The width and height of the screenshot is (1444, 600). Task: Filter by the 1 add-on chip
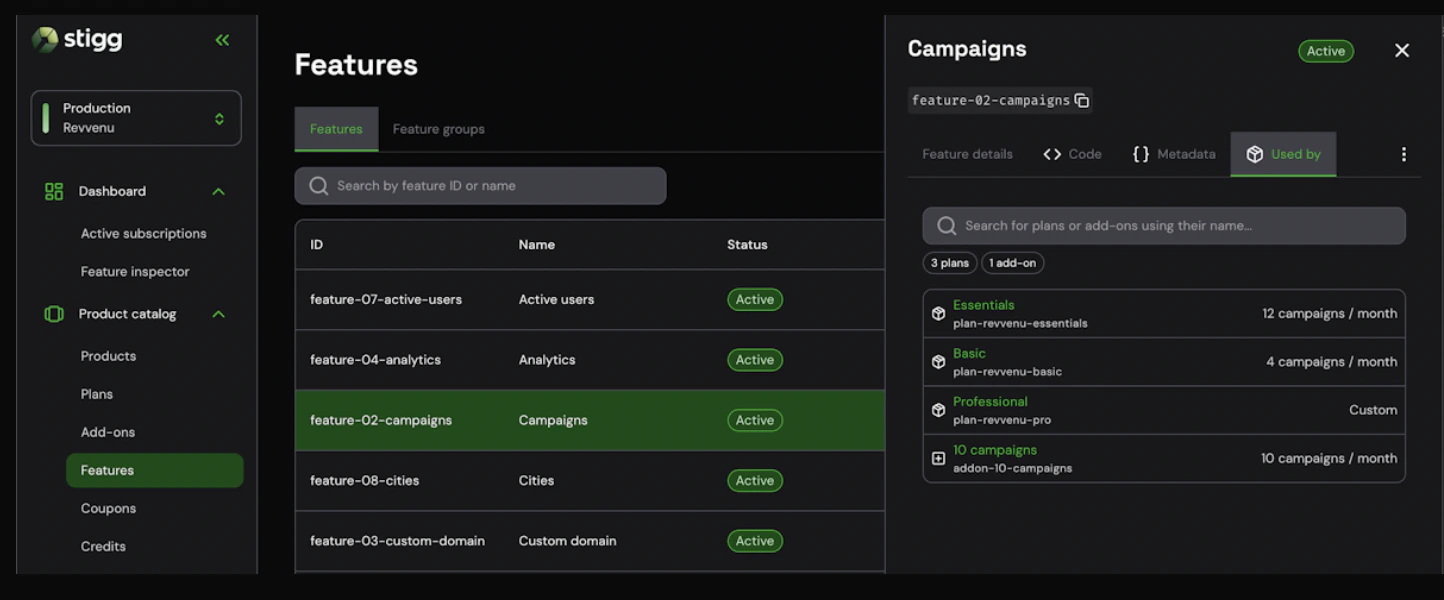[x=1013, y=263]
